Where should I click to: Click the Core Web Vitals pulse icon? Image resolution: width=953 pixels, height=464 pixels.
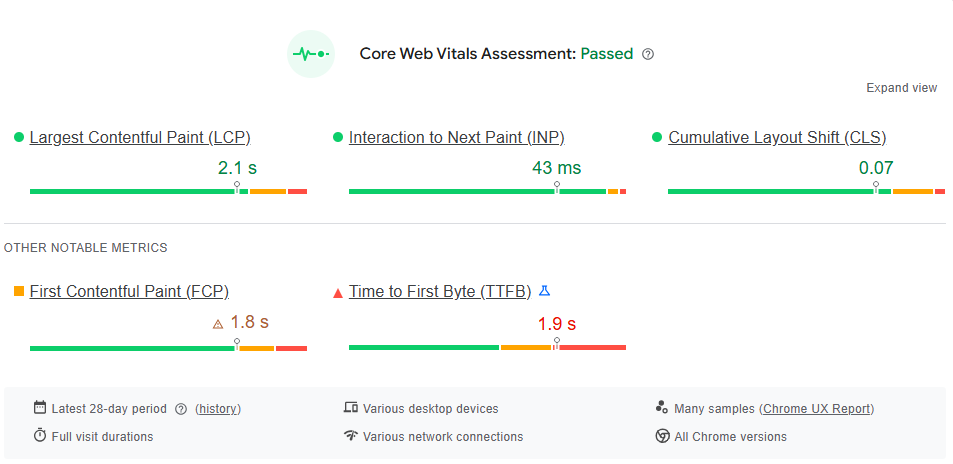[311, 54]
